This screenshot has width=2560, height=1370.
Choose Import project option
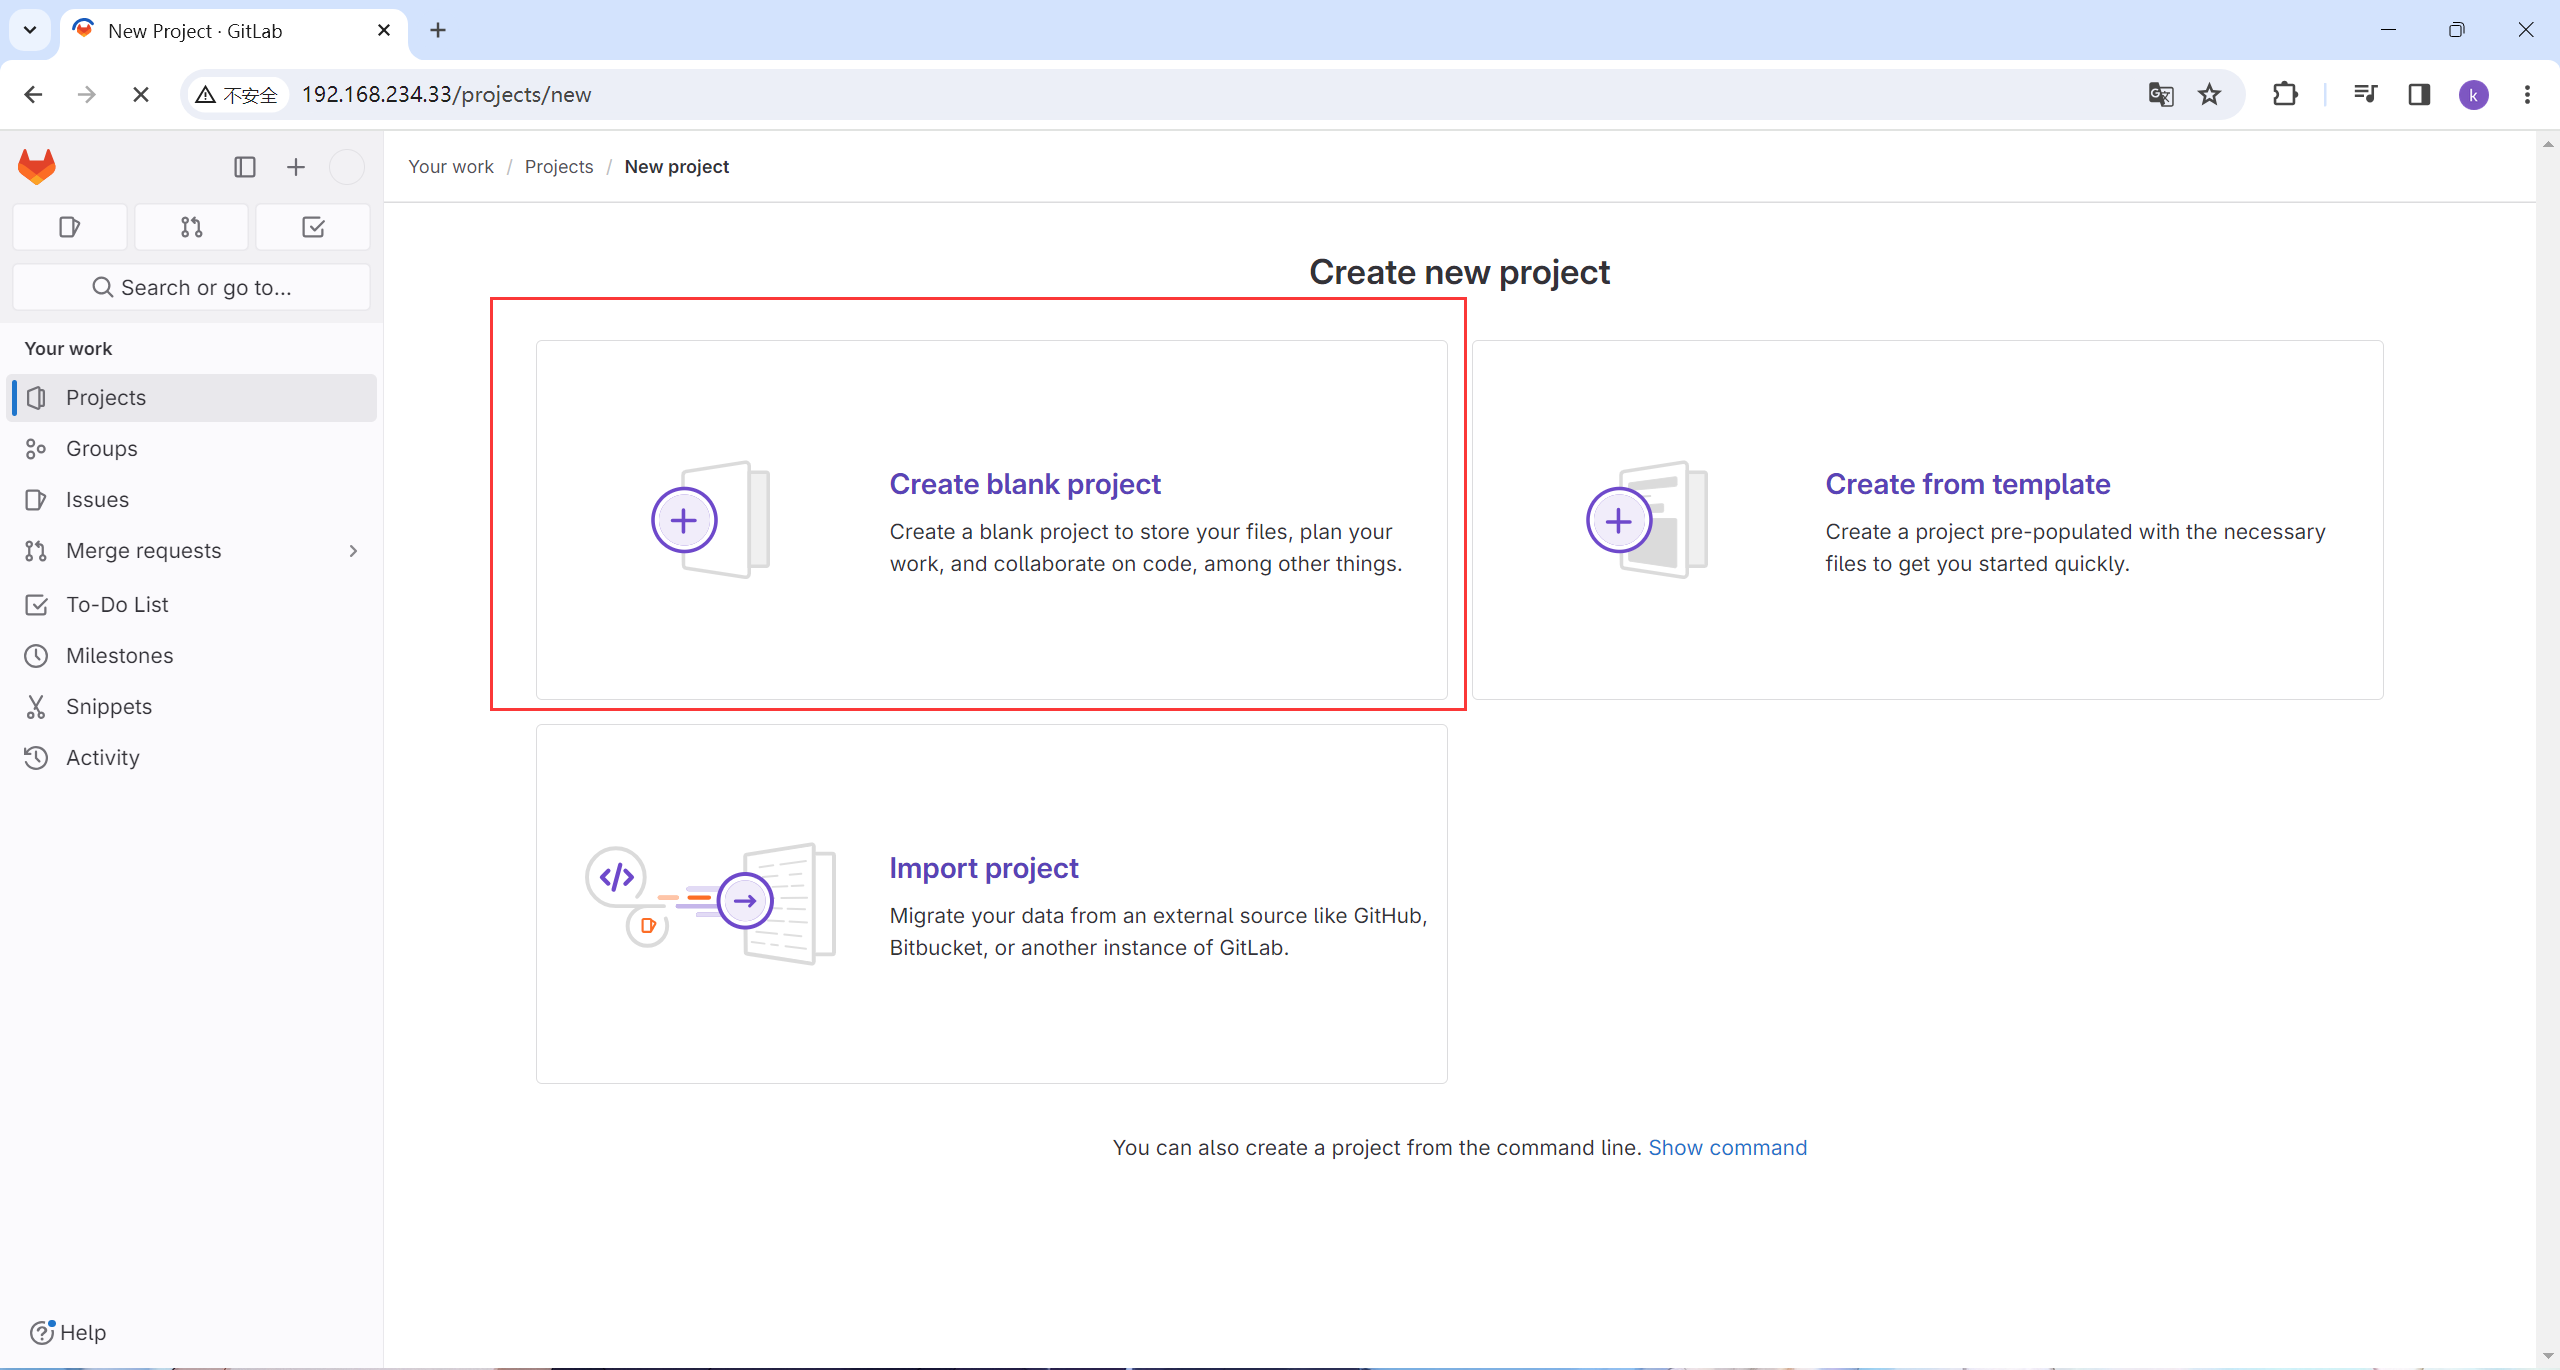[983, 868]
